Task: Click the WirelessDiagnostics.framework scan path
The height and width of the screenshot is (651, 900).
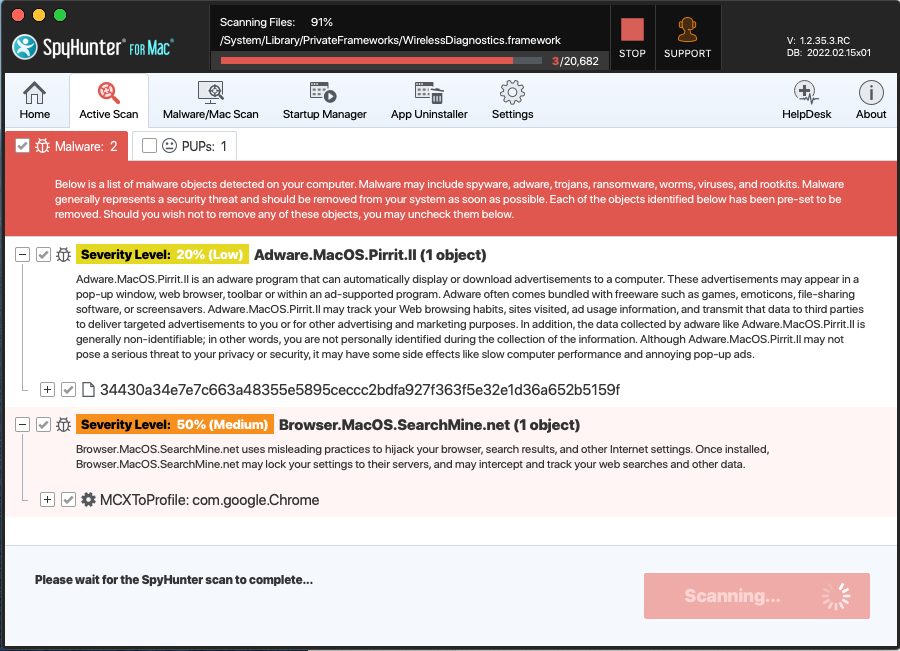Action: [390, 40]
